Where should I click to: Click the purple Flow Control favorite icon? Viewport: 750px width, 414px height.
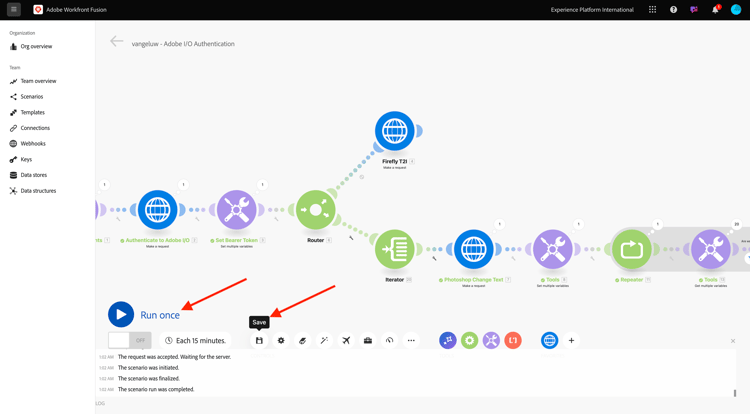[448, 340]
